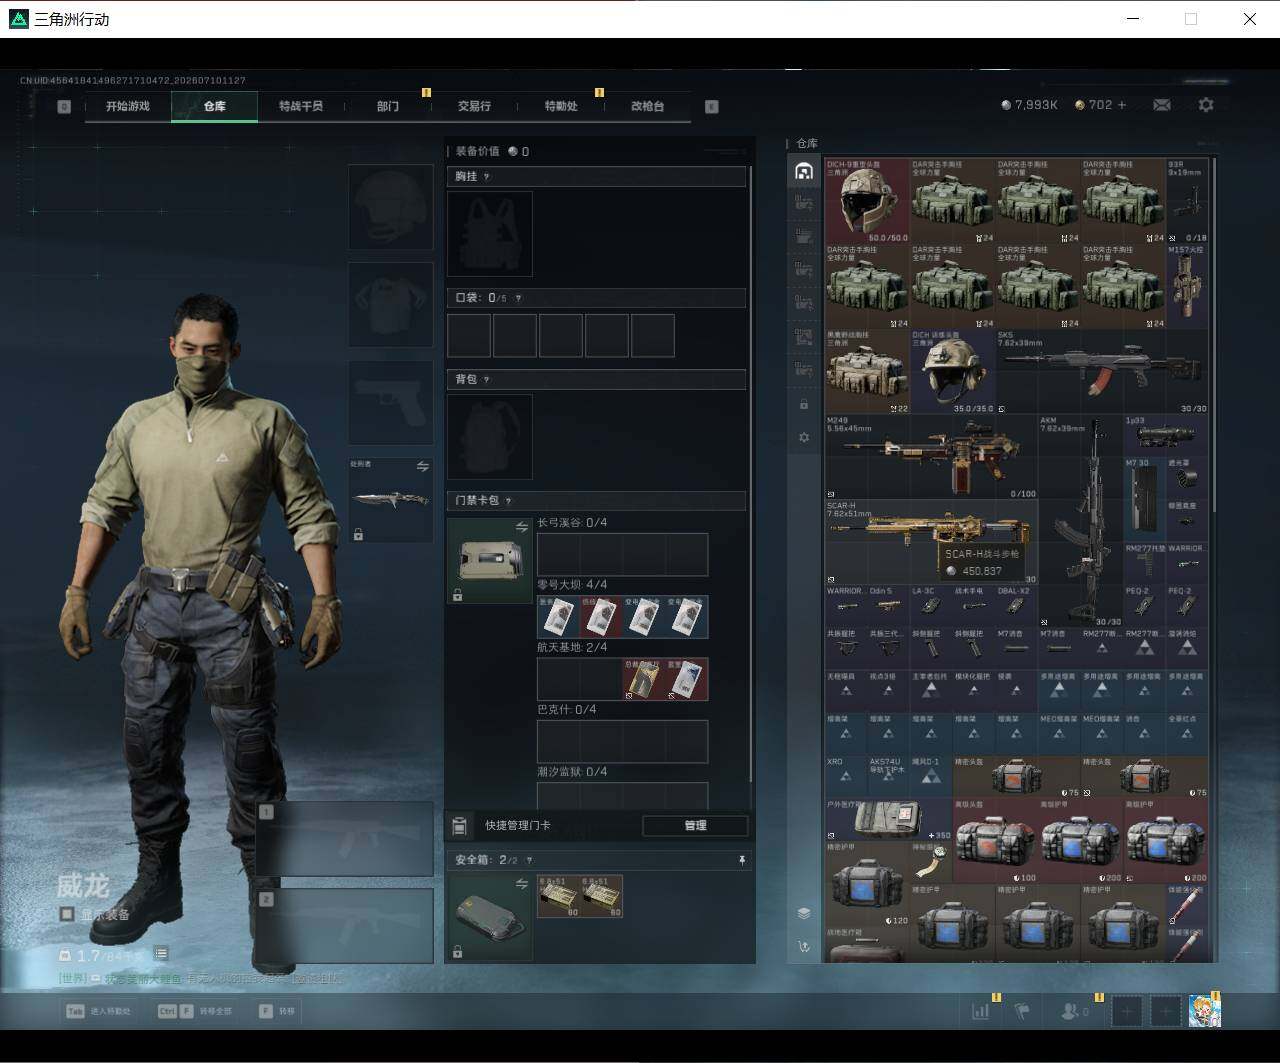Click the plus beside 702 currency

click(x=1122, y=105)
